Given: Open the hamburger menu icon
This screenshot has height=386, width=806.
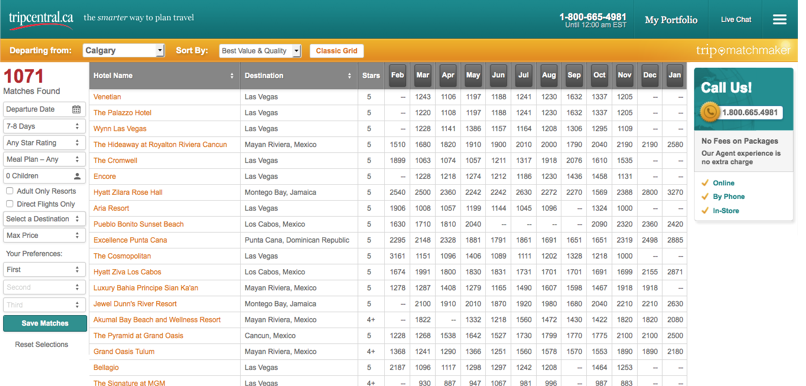Looking at the screenshot, I should [779, 20].
